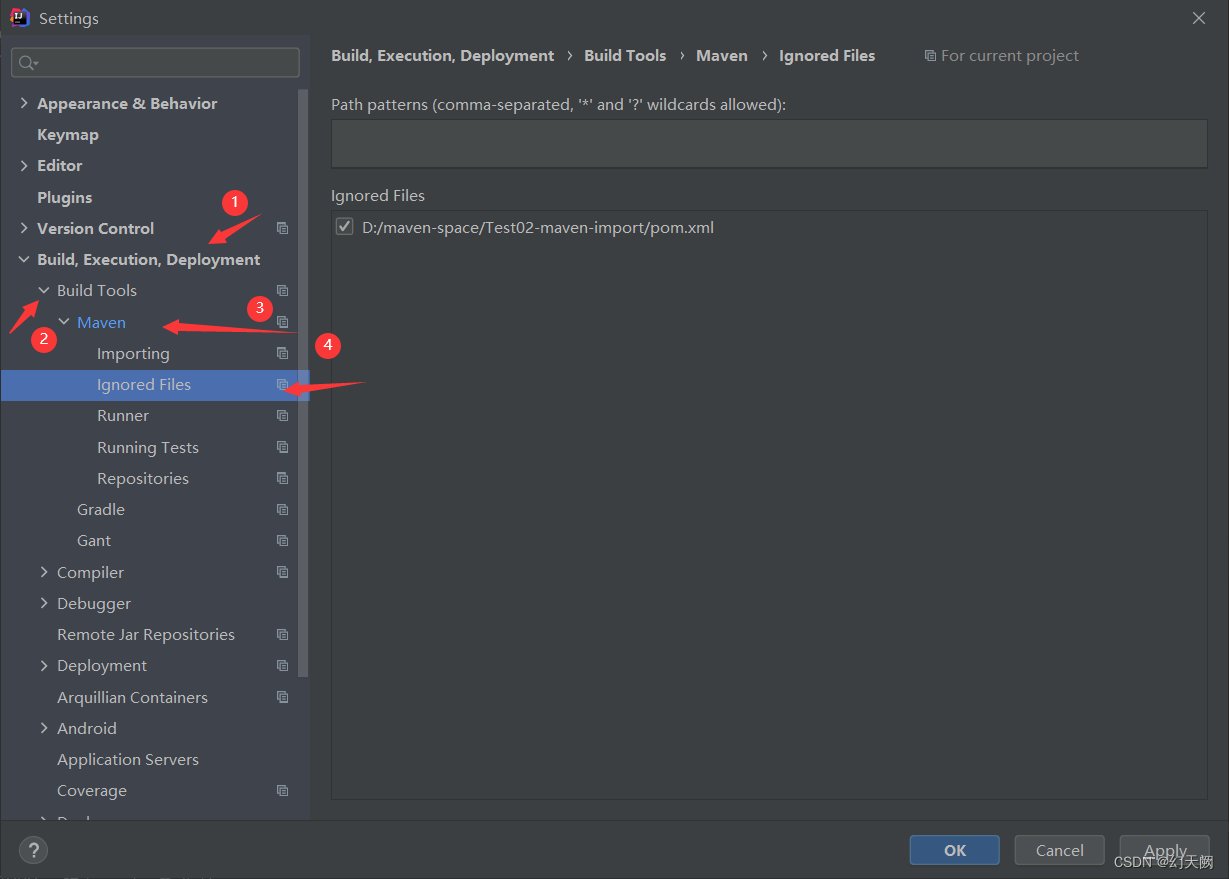Viewport: 1229px width, 879px height.
Task: Open Coverage settings
Action: click(92, 791)
